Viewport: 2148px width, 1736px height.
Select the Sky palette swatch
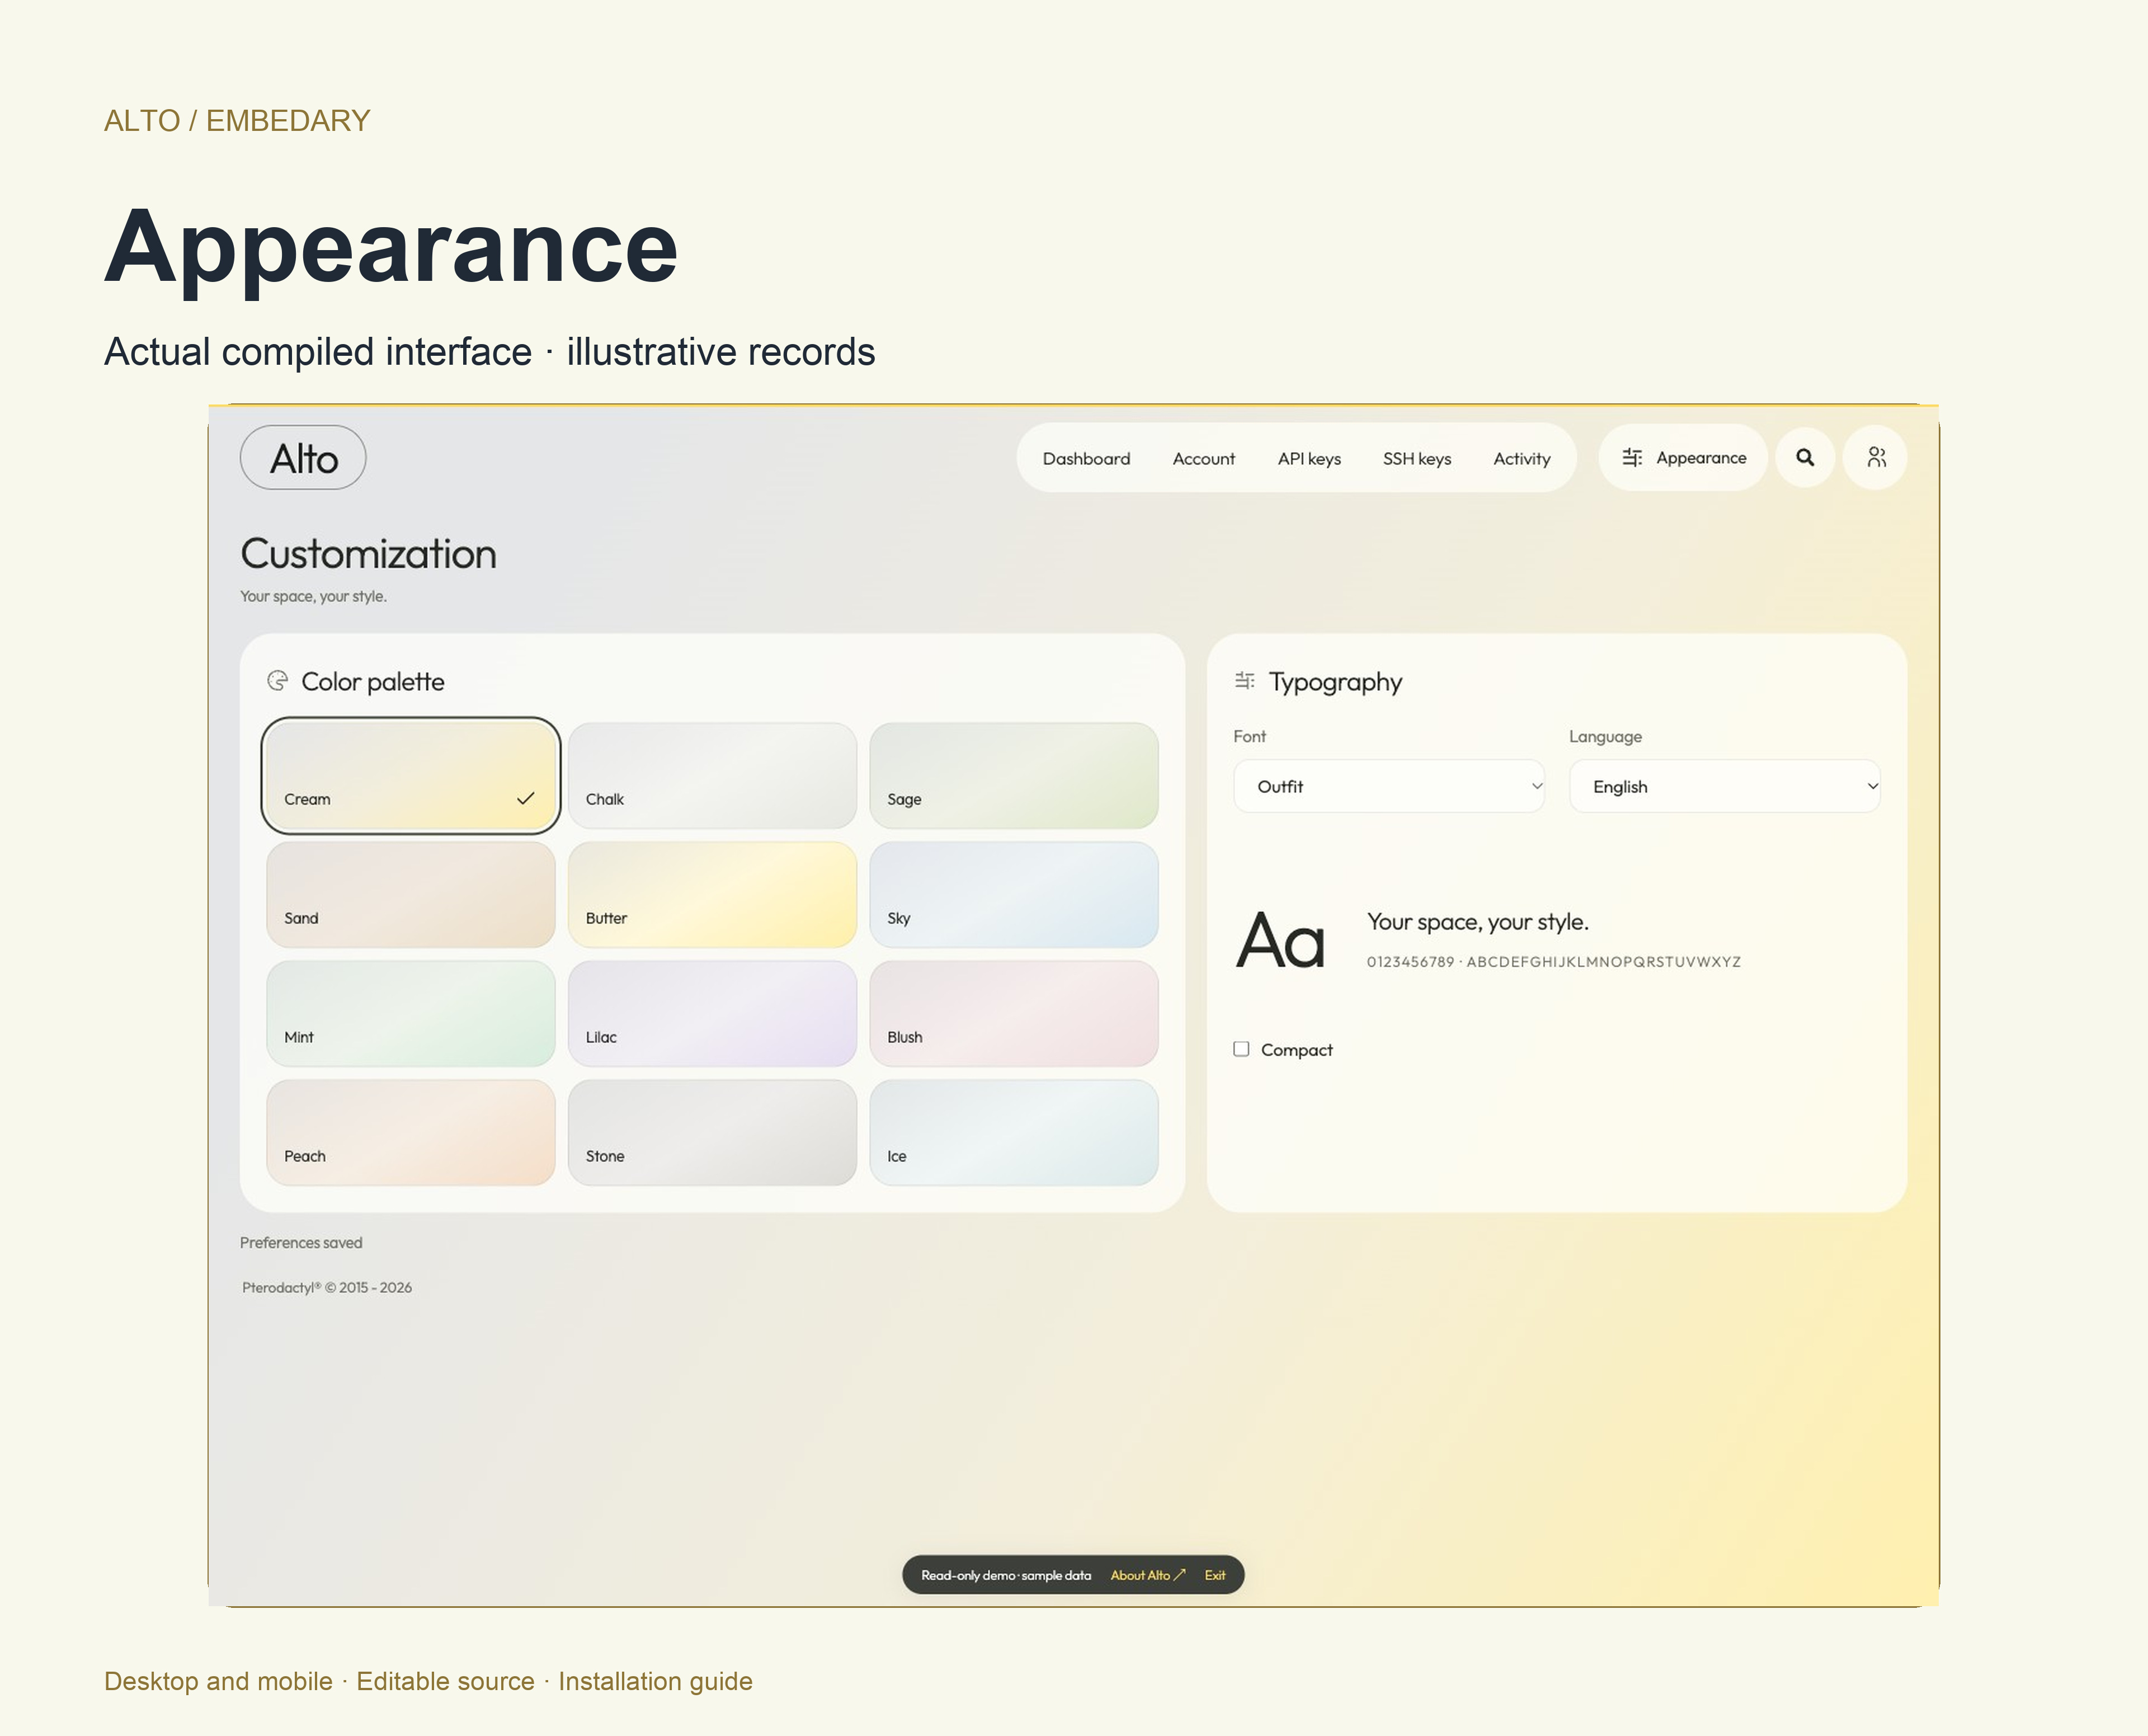pyautogui.click(x=1014, y=894)
